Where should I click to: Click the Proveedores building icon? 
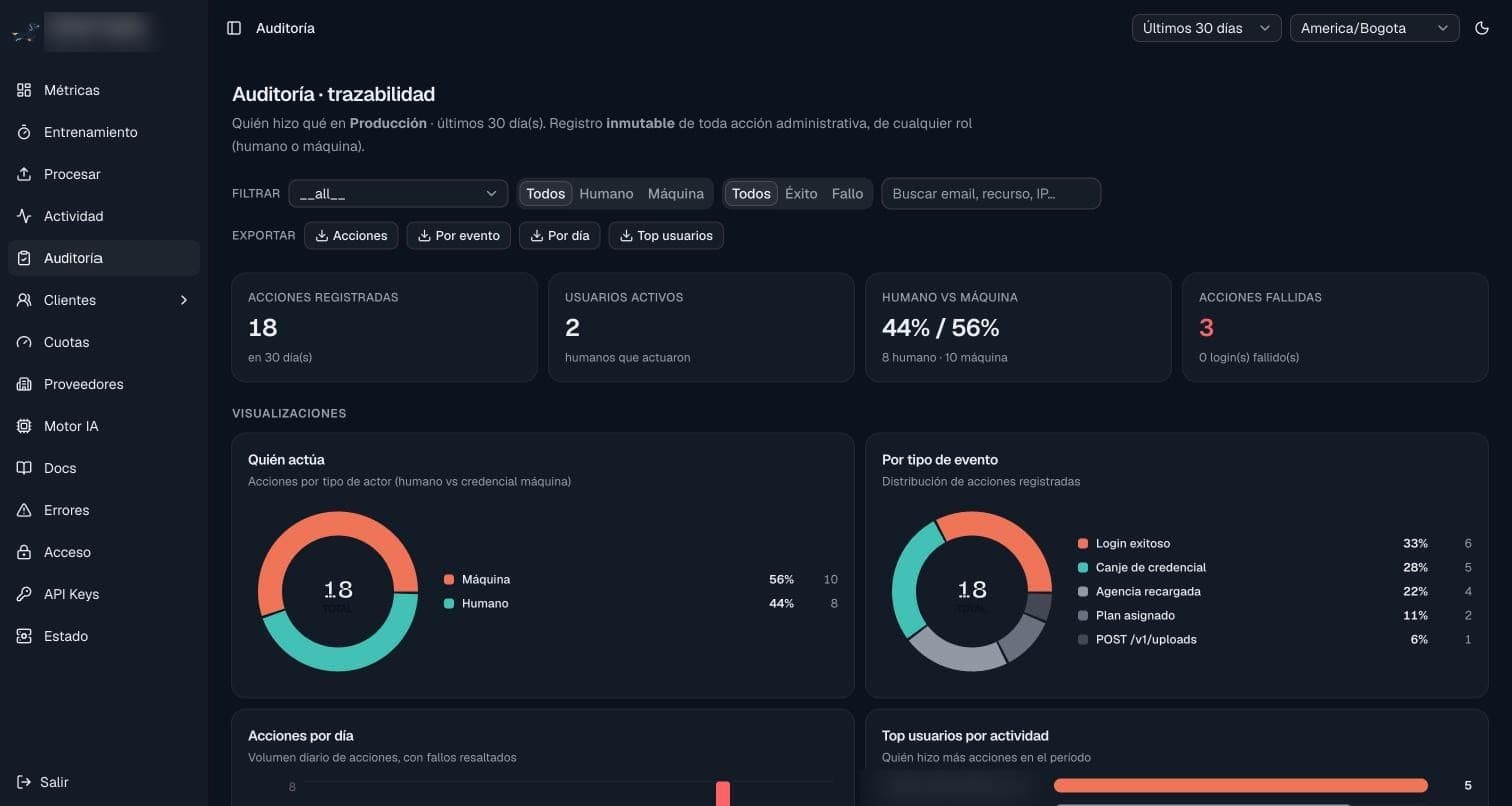[24, 384]
